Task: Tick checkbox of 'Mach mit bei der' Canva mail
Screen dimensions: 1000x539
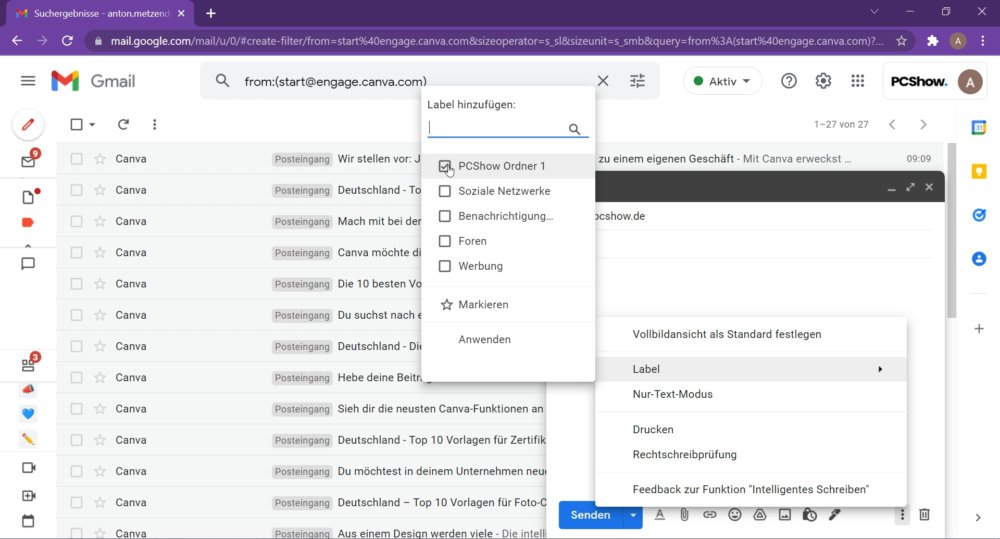Action: 77,221
